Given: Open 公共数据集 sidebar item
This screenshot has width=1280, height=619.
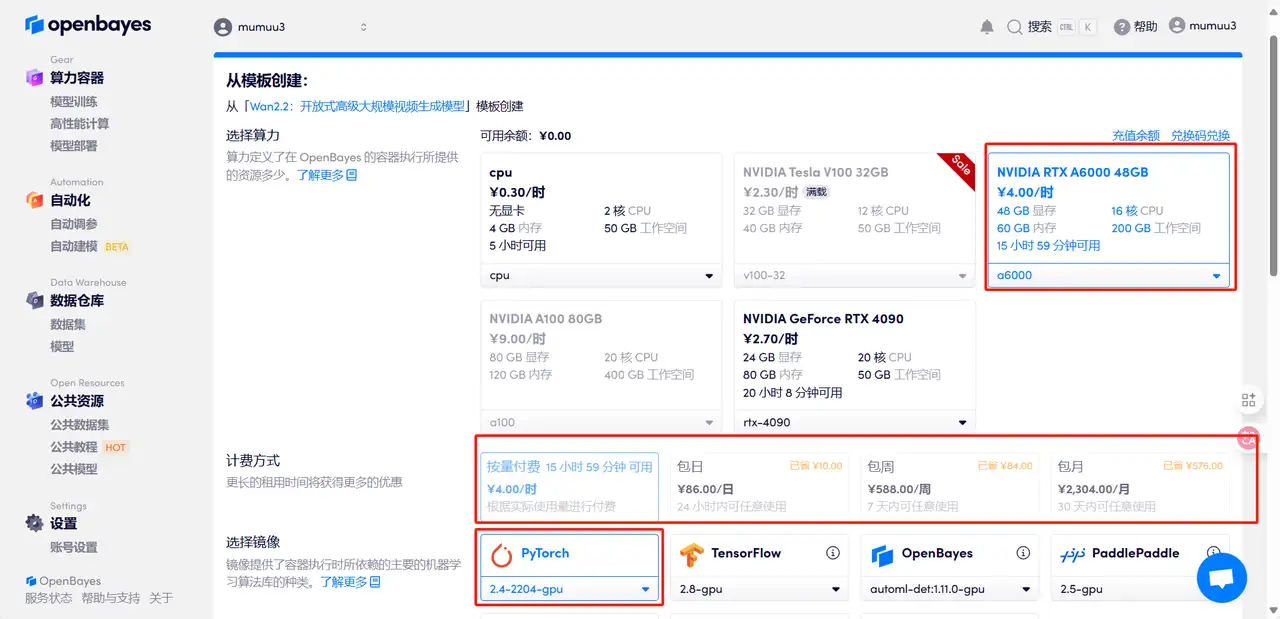Looking at the screenshot, I should [x=80, y=425].
